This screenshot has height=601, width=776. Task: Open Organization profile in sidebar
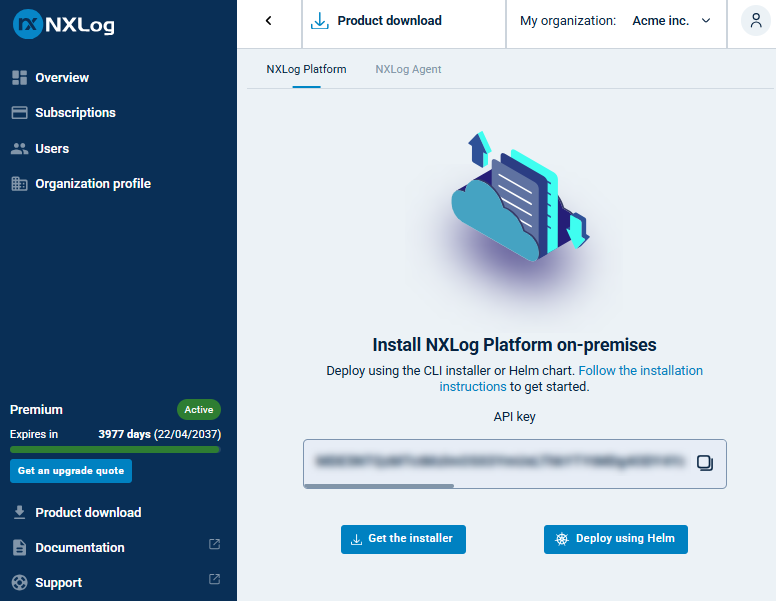tap(93, 184)
